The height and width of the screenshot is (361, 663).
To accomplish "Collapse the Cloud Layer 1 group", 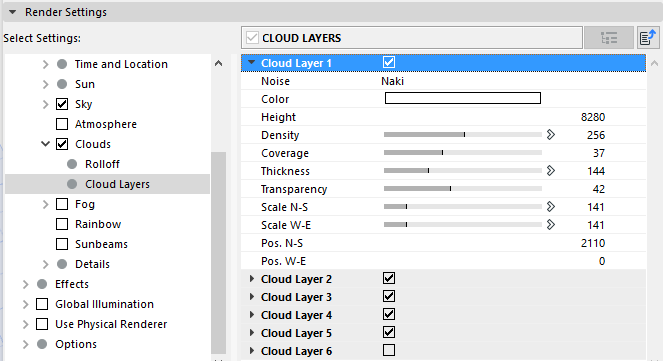I will point(252,63).
